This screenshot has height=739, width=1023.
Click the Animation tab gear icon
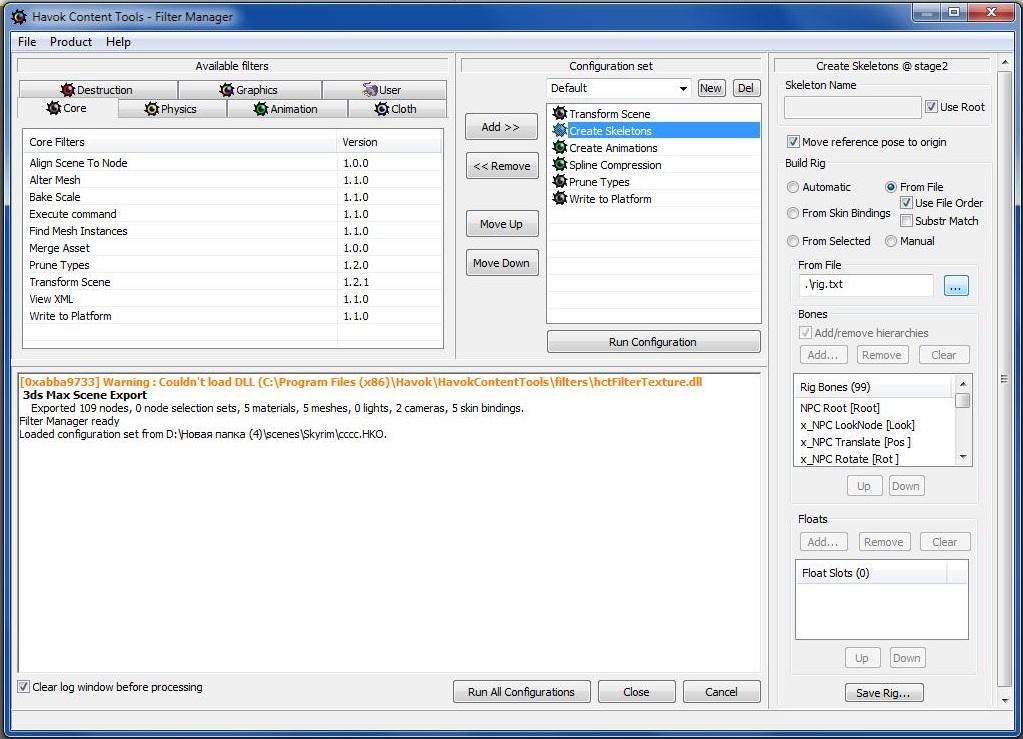pos(260,109)
